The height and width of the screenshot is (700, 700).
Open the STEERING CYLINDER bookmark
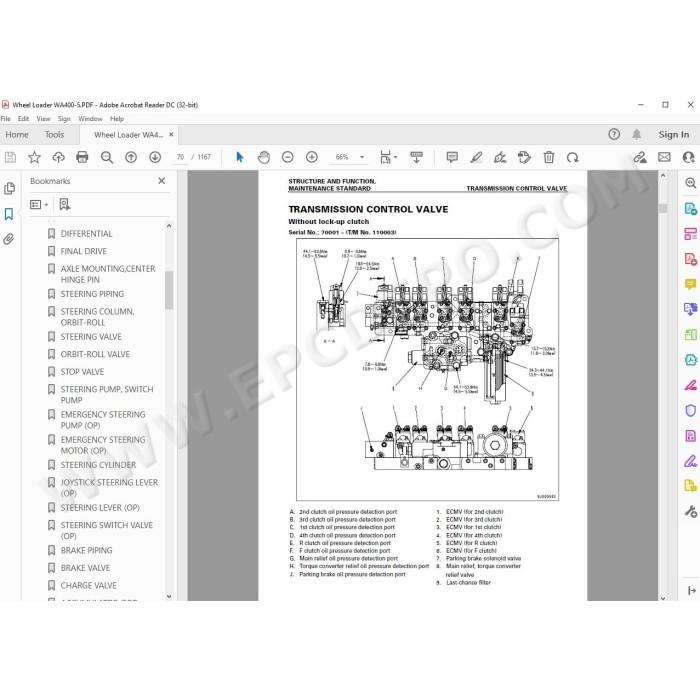coord(98,465)
